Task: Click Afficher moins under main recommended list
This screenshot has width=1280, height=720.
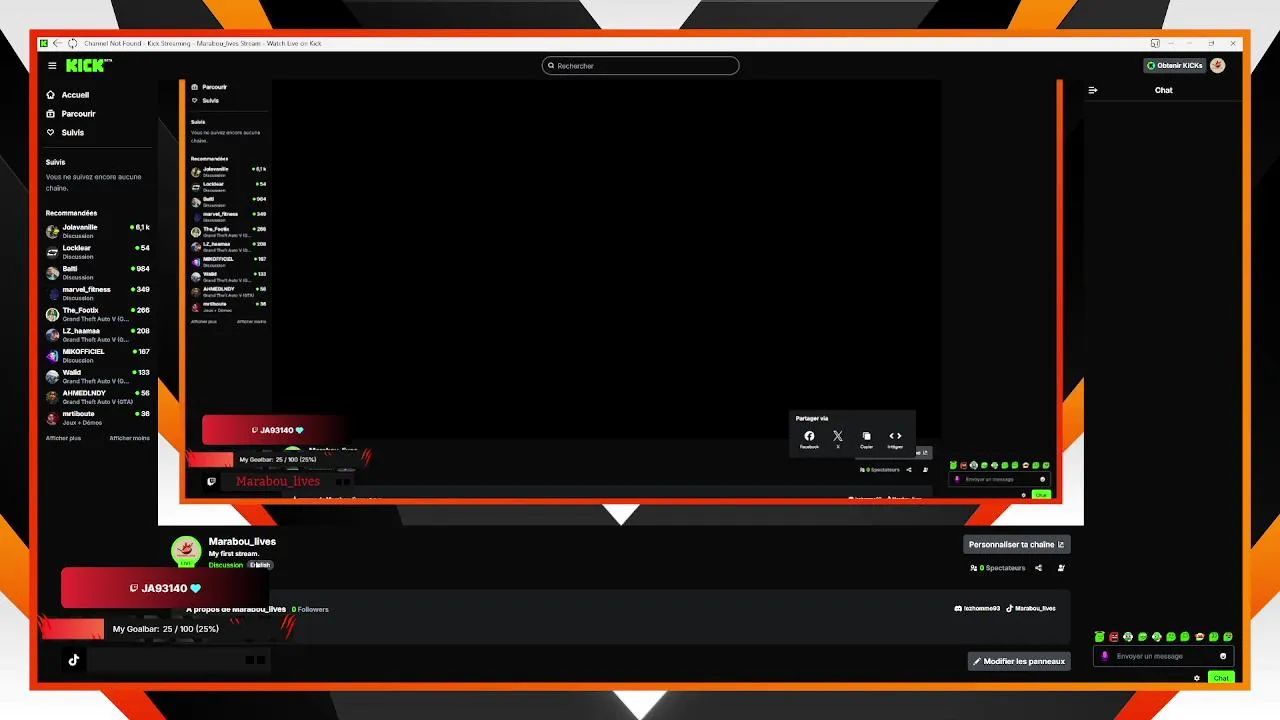Action: [130, 438]
